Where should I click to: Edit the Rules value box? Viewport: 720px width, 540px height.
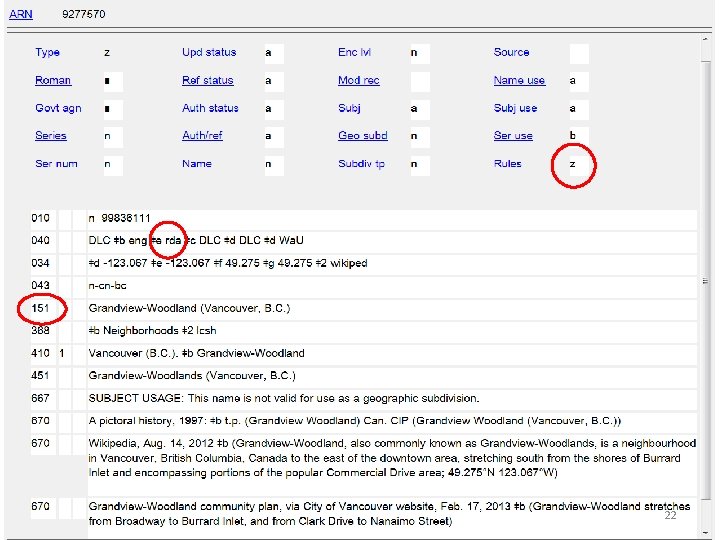coord(579,165)
